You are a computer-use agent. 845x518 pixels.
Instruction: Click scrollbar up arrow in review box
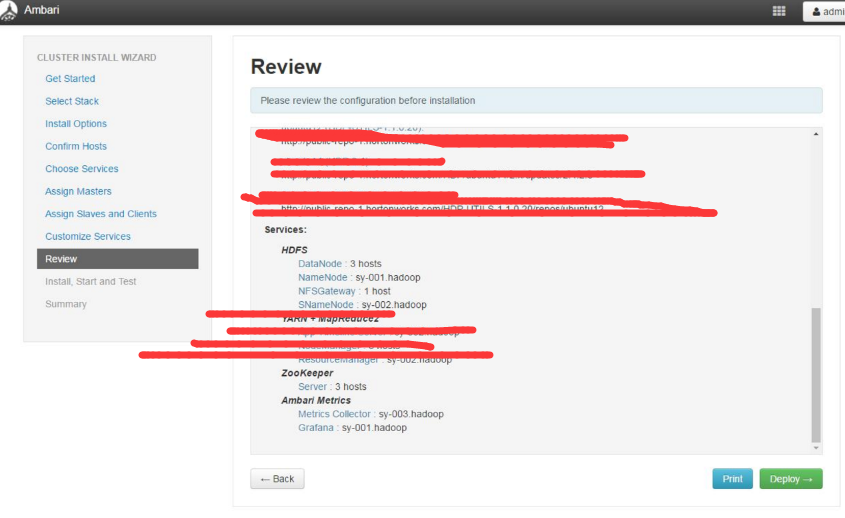coord(816,134)
